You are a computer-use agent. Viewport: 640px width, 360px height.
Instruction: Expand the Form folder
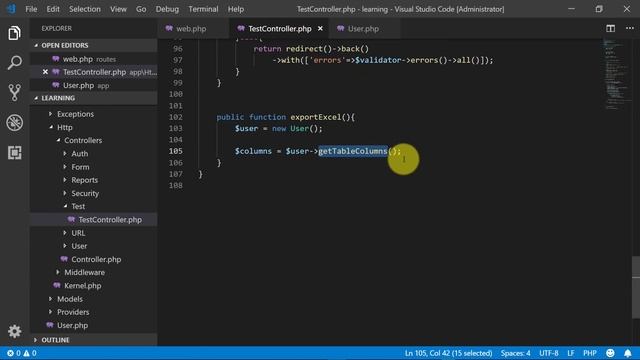(80, 167)
